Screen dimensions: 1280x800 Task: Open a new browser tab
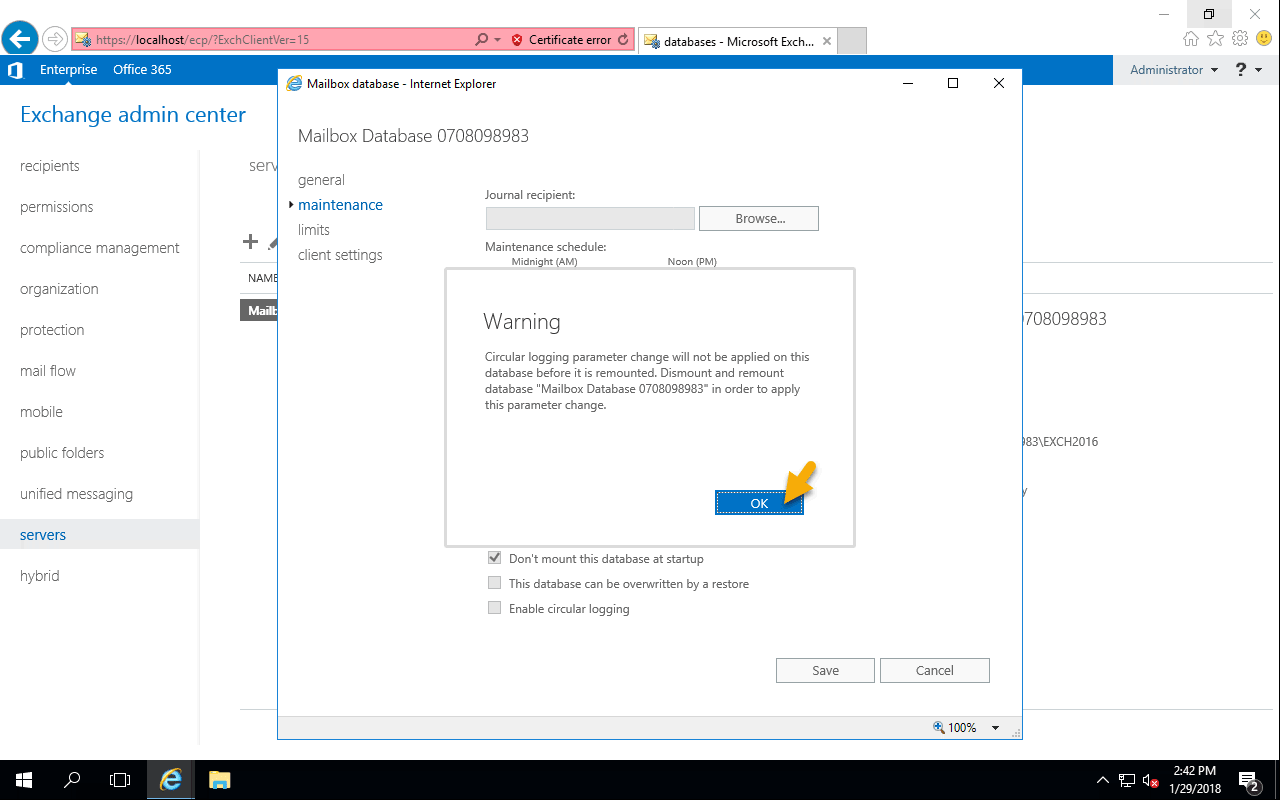[851, 41]
